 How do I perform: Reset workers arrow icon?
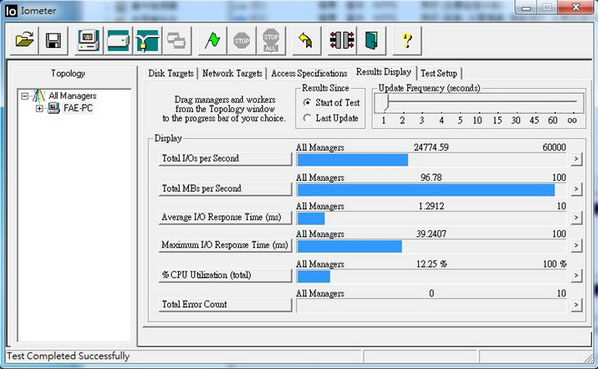[x=307, y=40]
